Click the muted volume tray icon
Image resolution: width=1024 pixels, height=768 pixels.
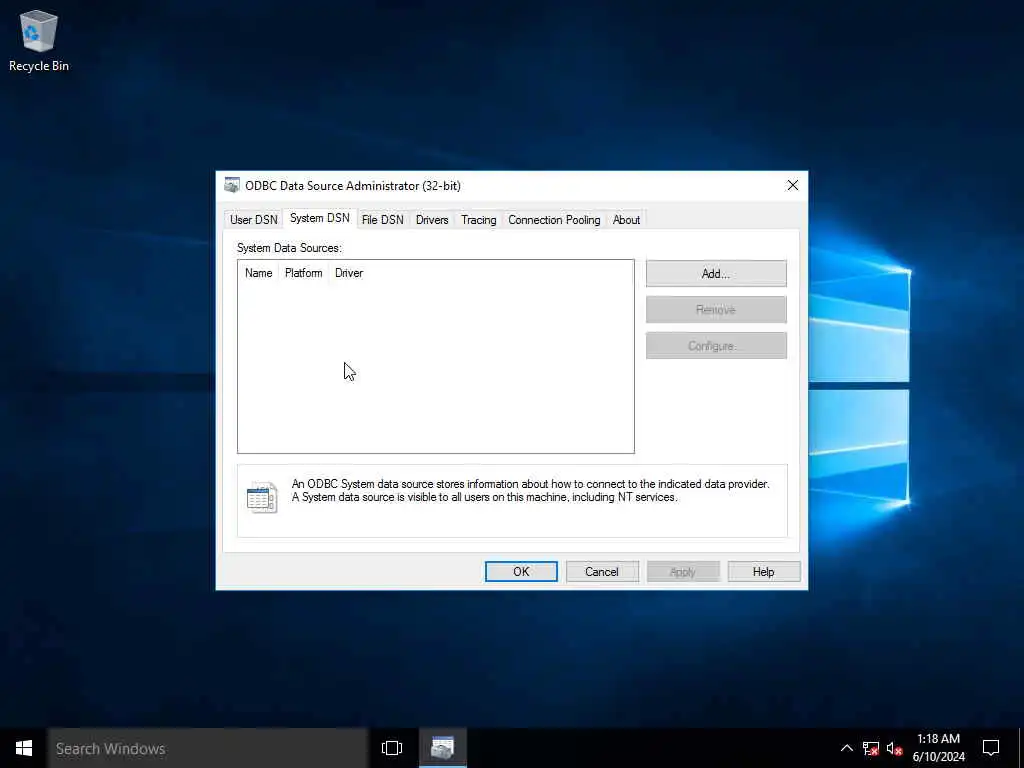895,748
